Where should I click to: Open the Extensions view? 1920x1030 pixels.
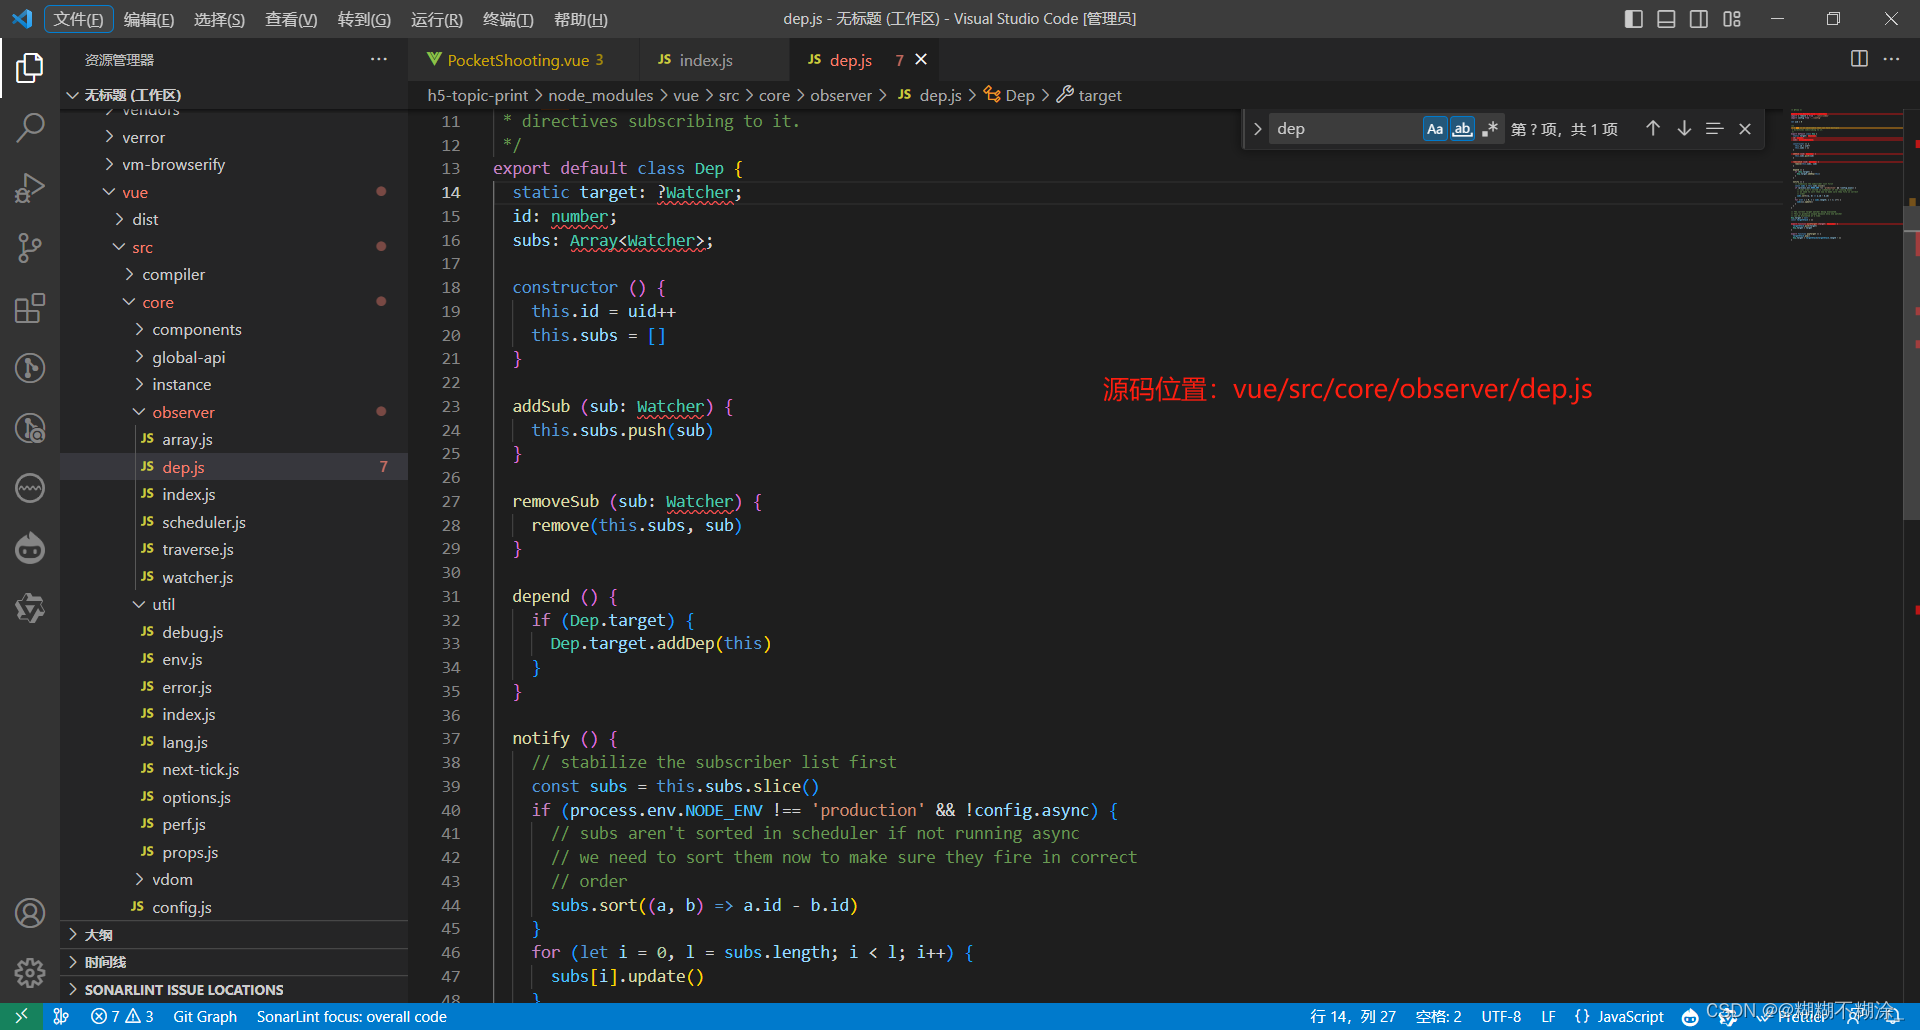(30, 308)
